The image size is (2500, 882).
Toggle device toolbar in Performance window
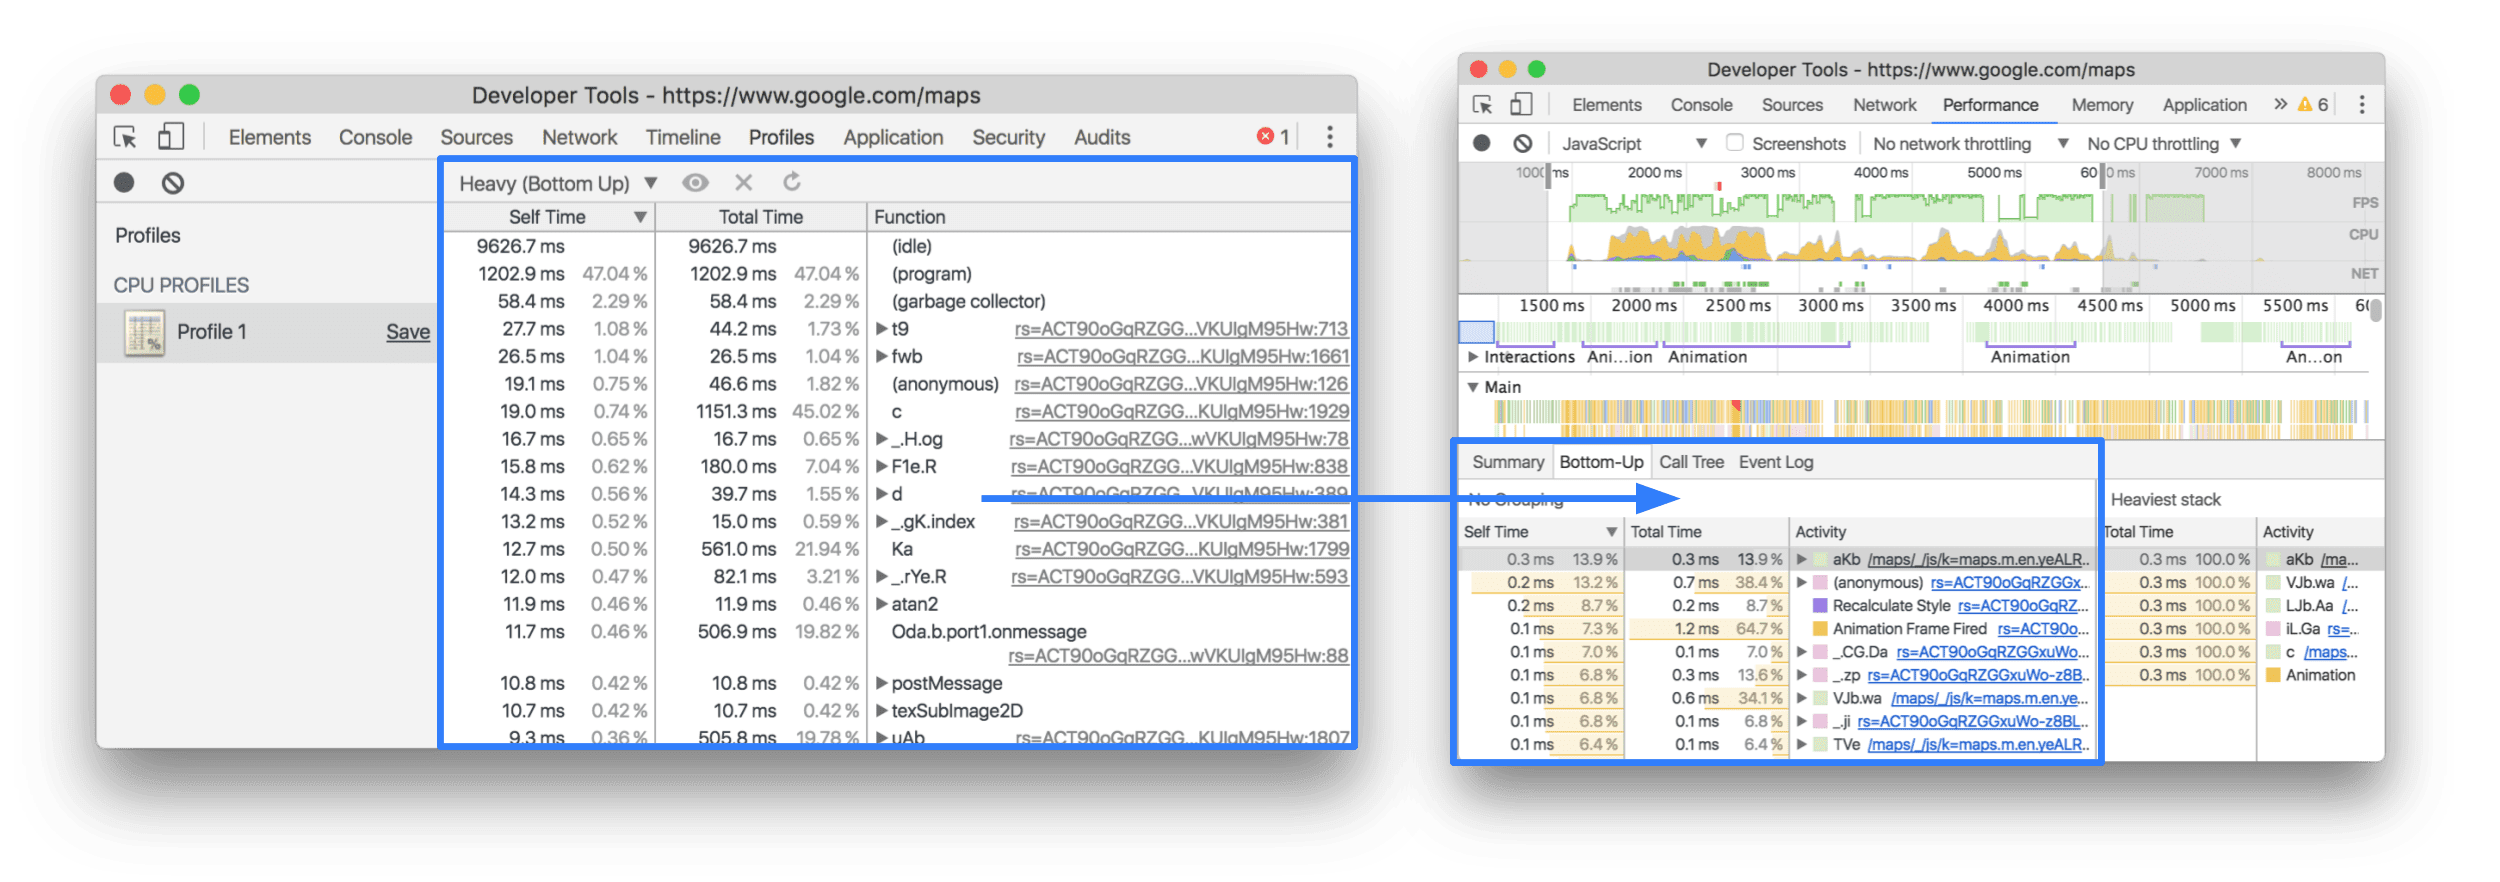point(1521,105)
